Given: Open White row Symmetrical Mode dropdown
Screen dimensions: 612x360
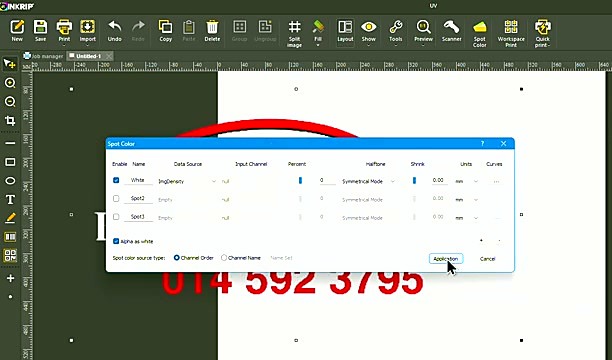Looking at the screenshot, I should click(393, 181).
